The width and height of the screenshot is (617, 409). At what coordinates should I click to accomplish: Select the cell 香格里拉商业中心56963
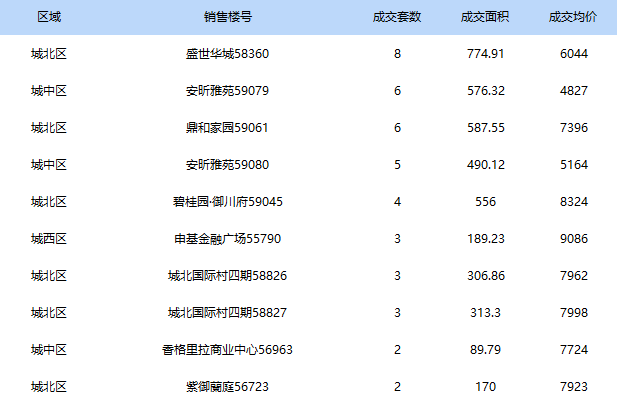click(x=227, y=350)
